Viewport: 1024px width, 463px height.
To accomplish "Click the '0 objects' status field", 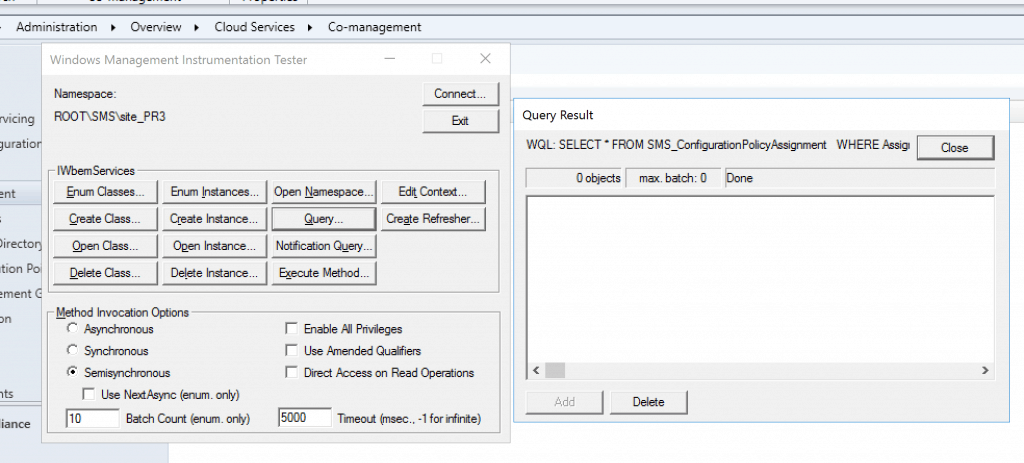I will (574, 178).
